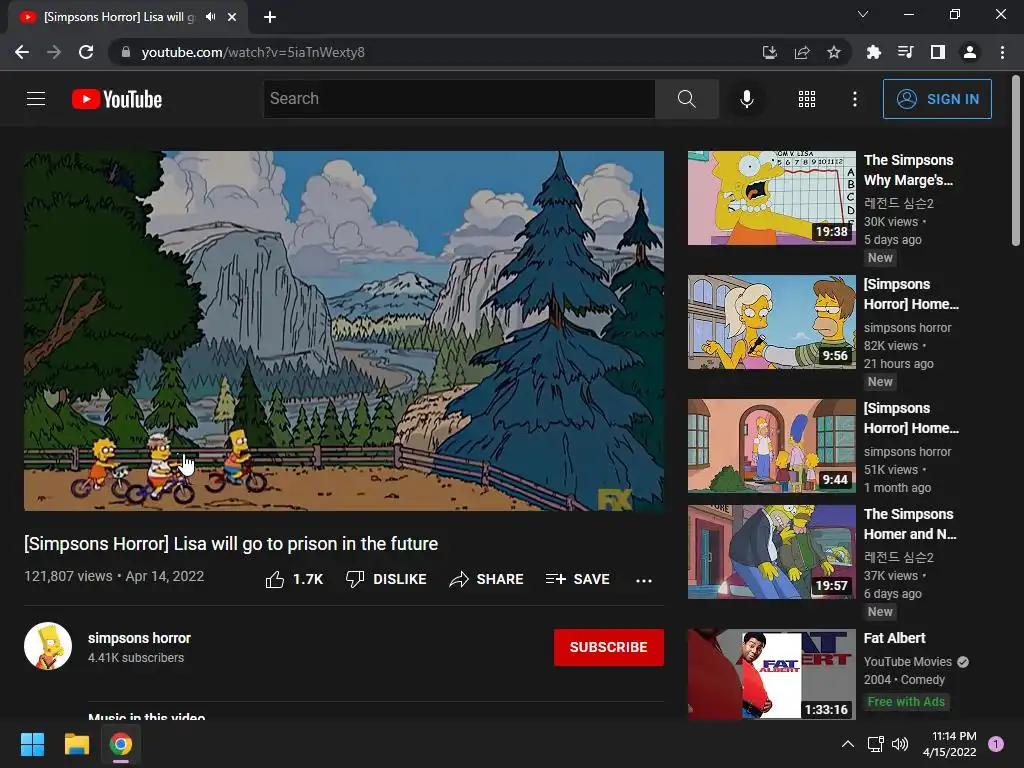Viewport: 1024px width, 768px height.
Task: Toggle Chrome side panel
Action: tap(938, 52)
